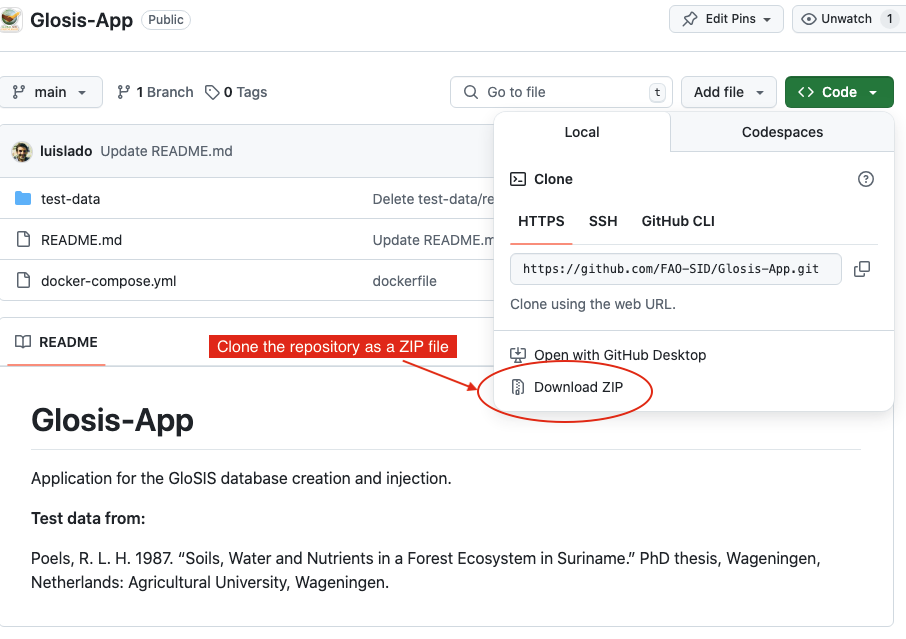Click the test-data folder icon

point(23,199)
